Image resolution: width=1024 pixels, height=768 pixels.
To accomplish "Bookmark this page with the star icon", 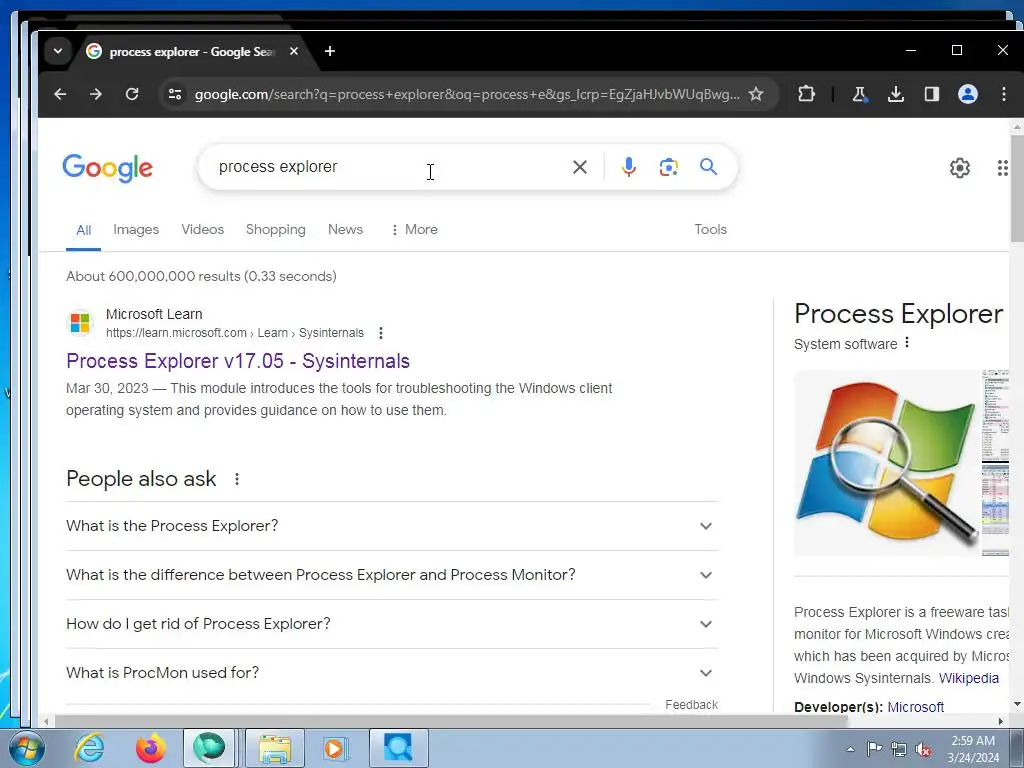I will pos(756,94).
